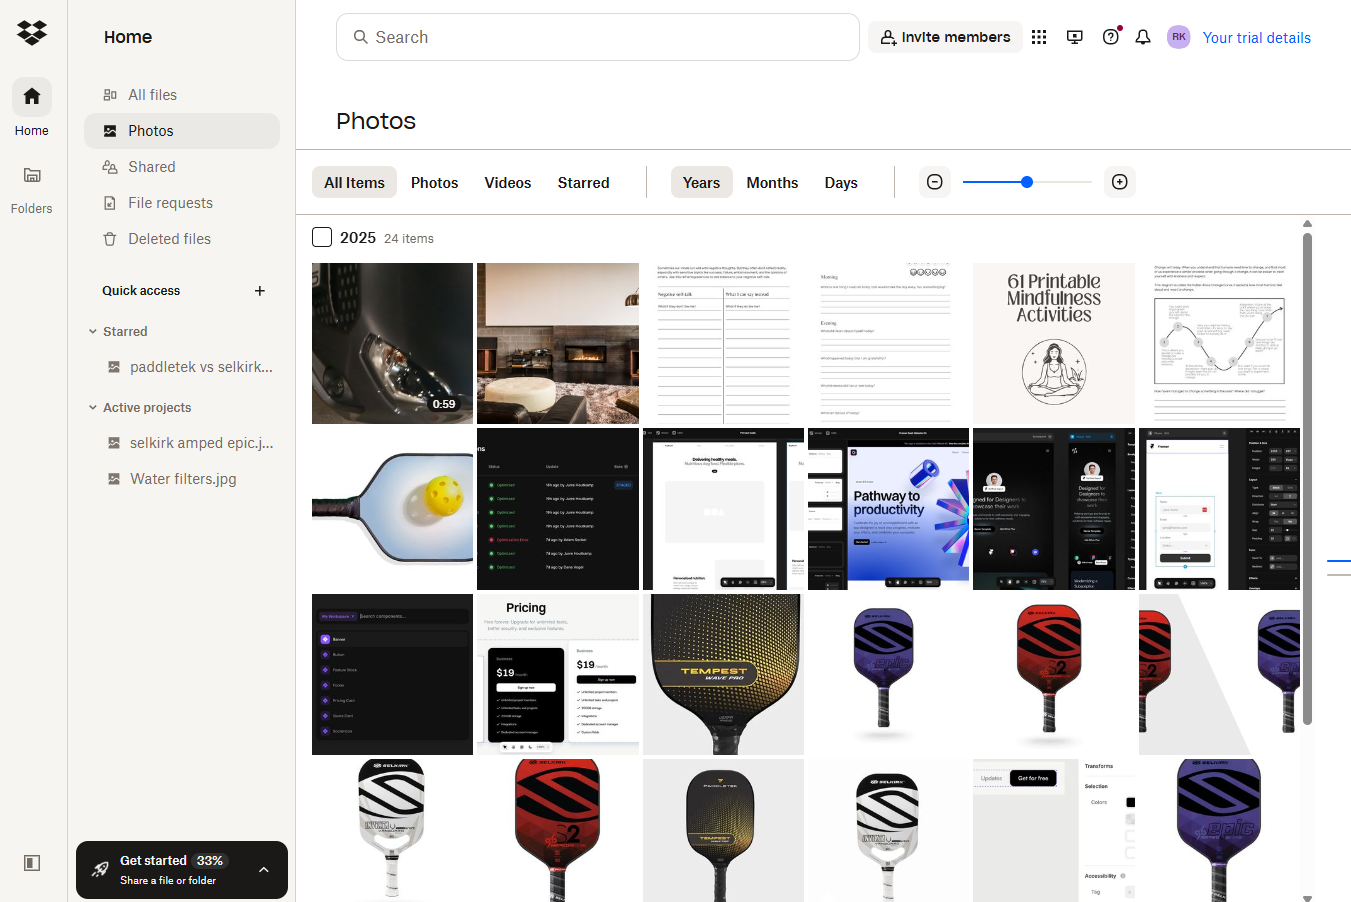Image resolution: width=1351 pixels, height=902 pixels.
Task: Open Shared in sidebar
Action: coord(182,167)
